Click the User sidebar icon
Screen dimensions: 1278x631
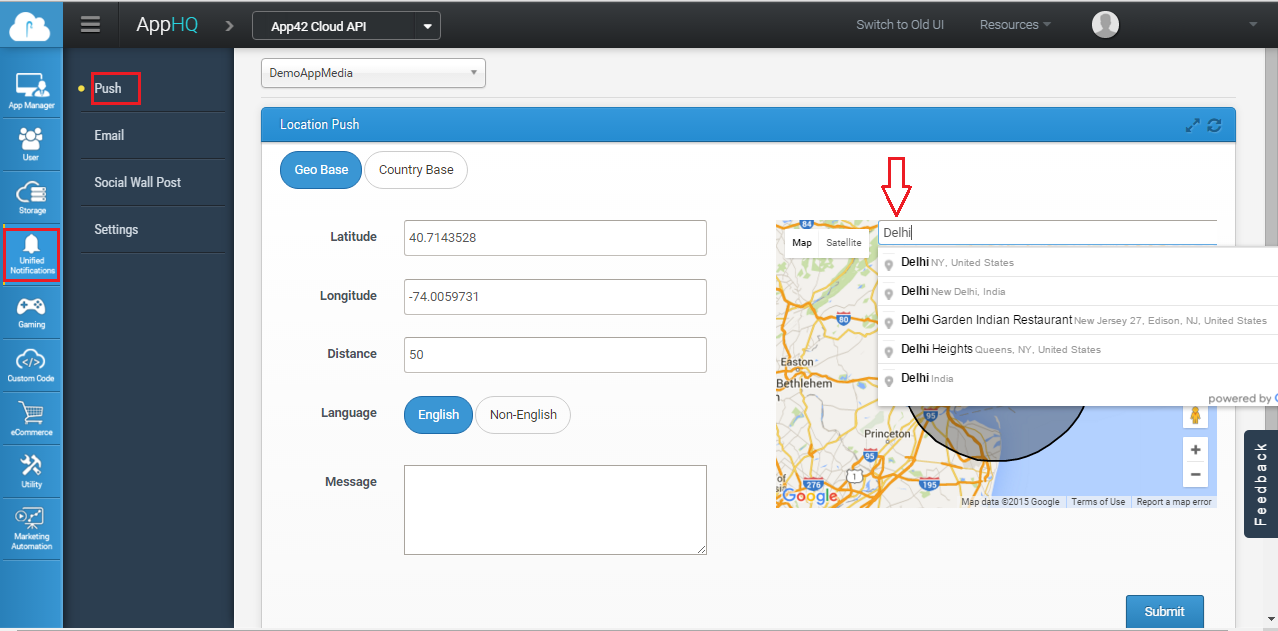(x=31, y=143)
